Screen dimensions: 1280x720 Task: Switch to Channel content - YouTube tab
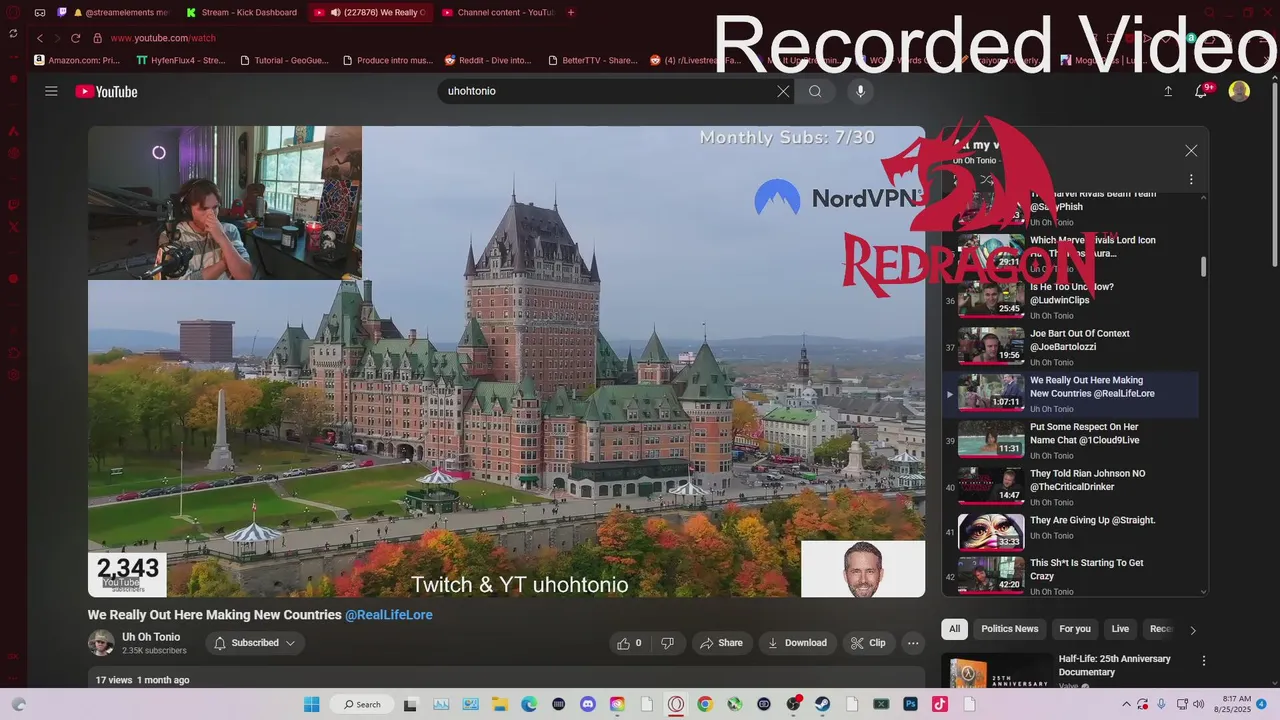tap(497, 12)
